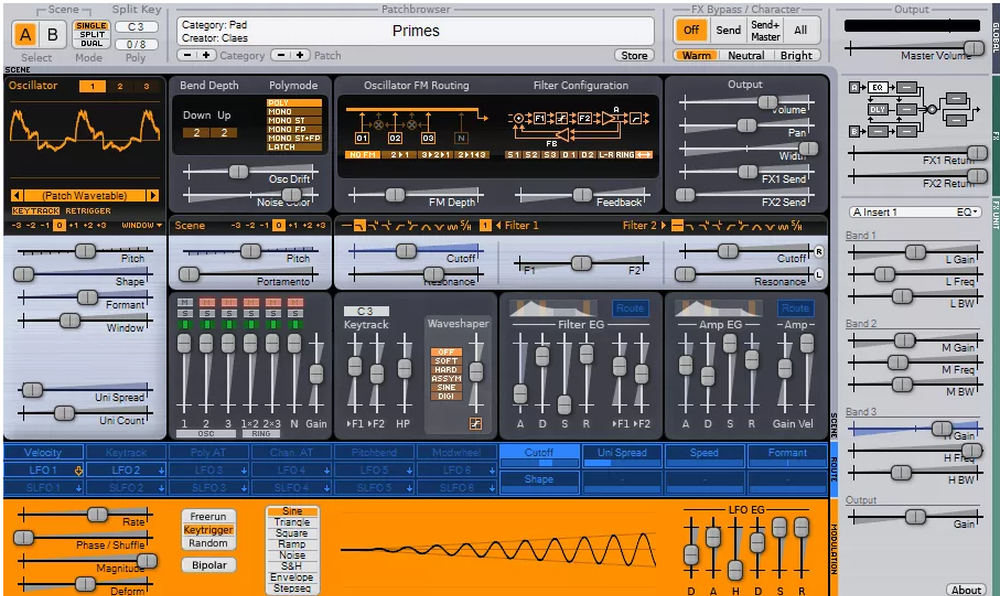Click the Store patch button
Image resolution: width=1000 pixels, height=596 pixels.
click(635, 55)
